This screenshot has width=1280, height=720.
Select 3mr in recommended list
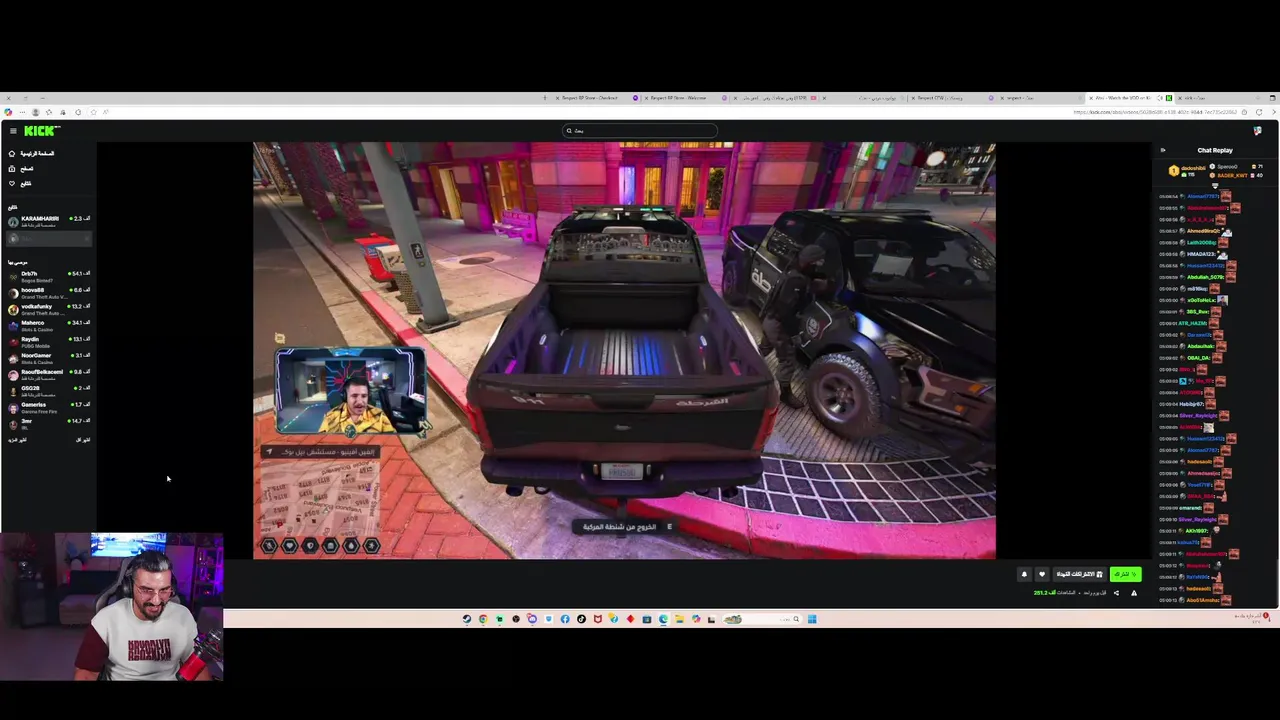click(48, 423)
